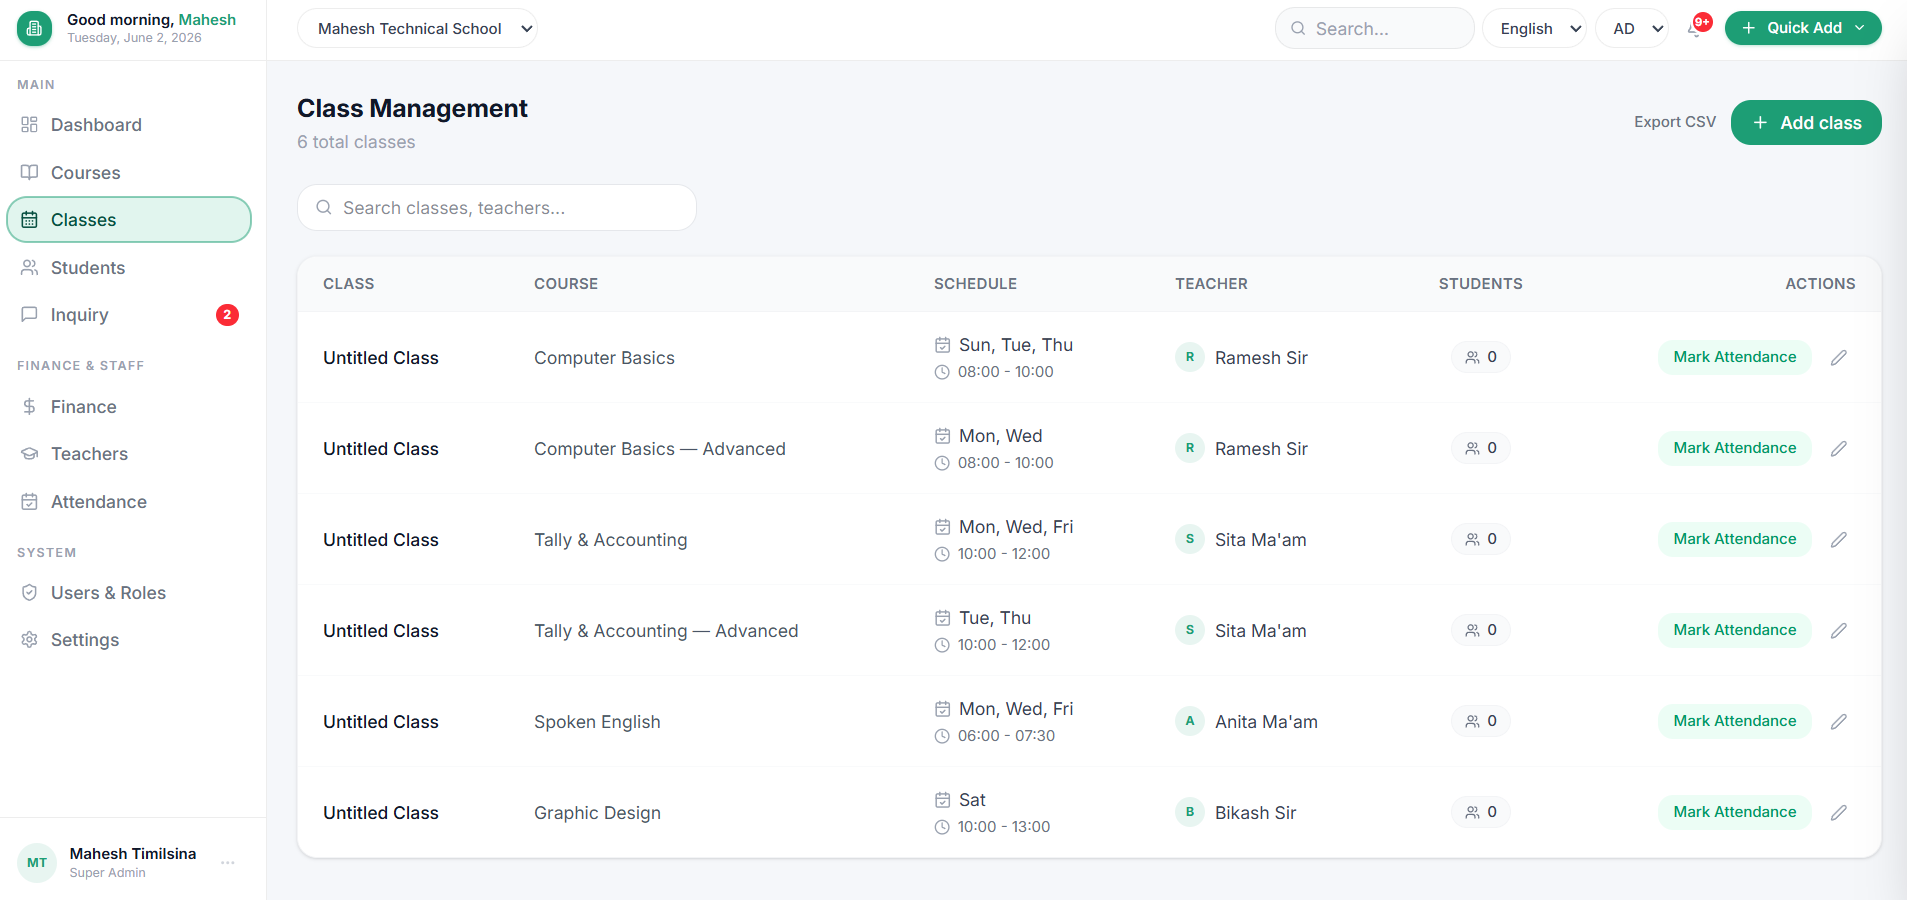Open the Mahesh Technical School dropdown

[x=417, y=29]
